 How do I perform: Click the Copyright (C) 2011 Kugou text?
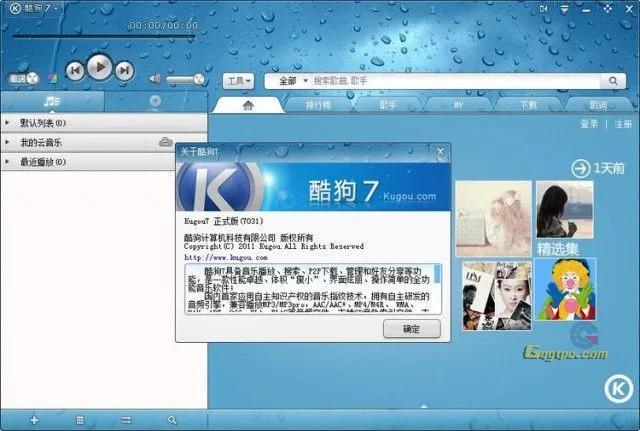273,247
